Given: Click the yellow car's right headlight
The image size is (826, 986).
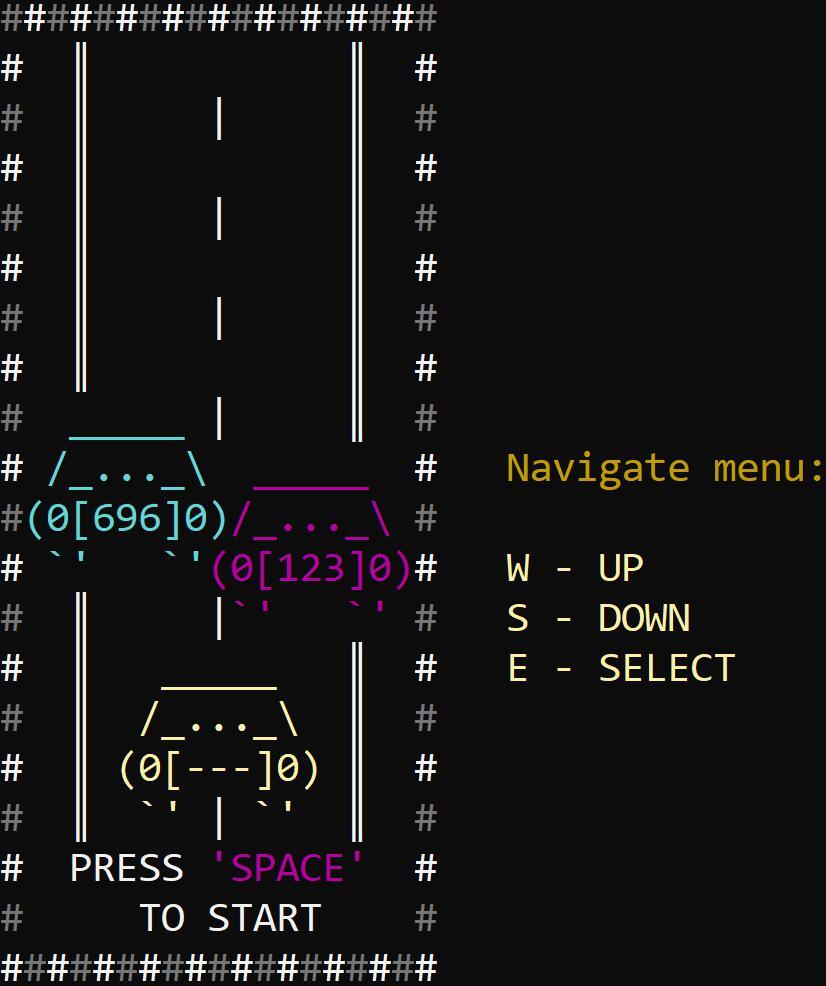Looking at the screenshot, I should 289,768.
